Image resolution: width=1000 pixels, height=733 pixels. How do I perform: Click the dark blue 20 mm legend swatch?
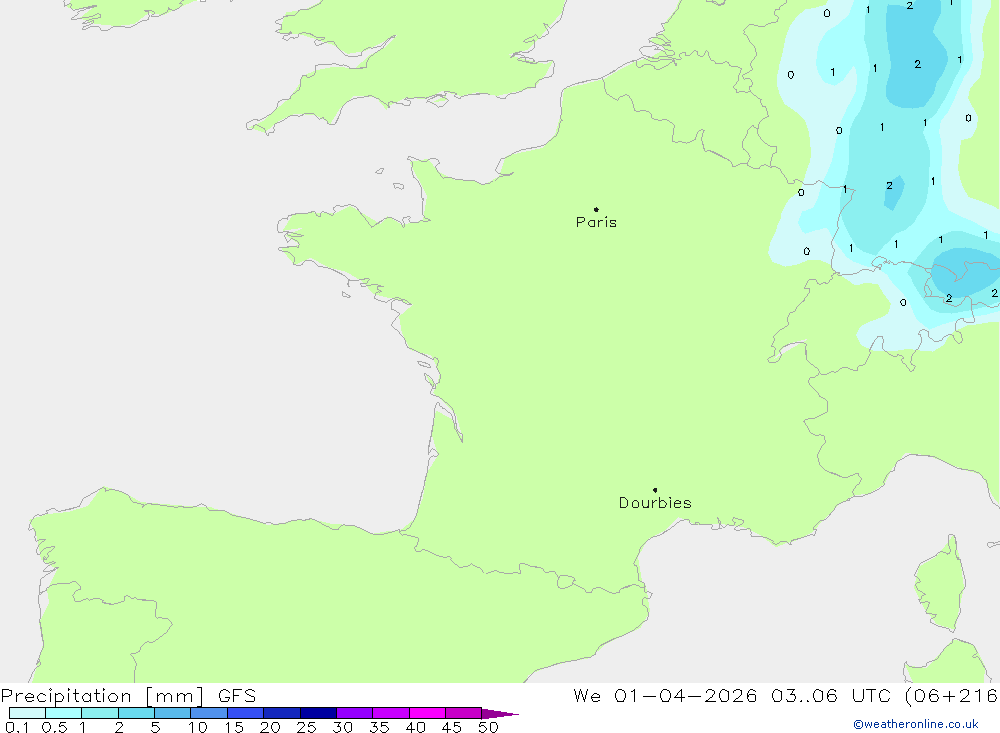(x=282, y=713)
